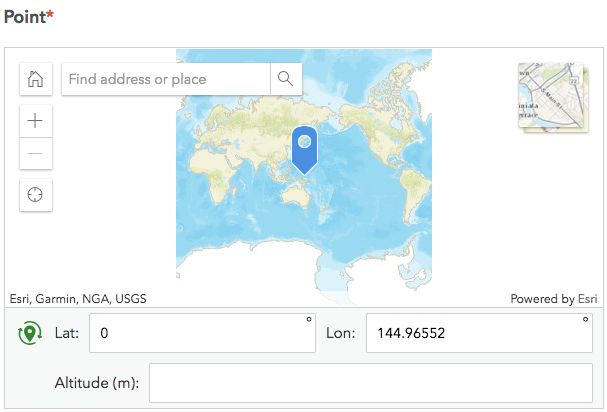Focus the Find address or place field

point(166,79)
